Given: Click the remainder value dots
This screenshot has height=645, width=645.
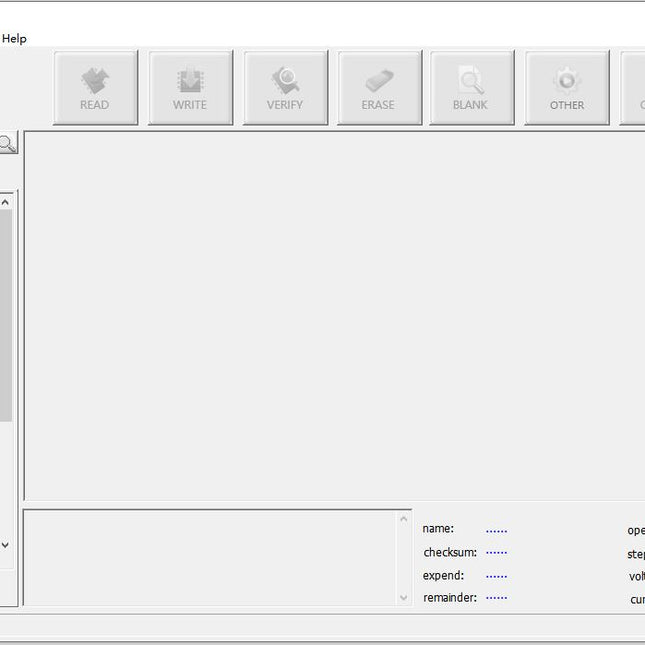Looking at the screenshot, I should [497, 597].
